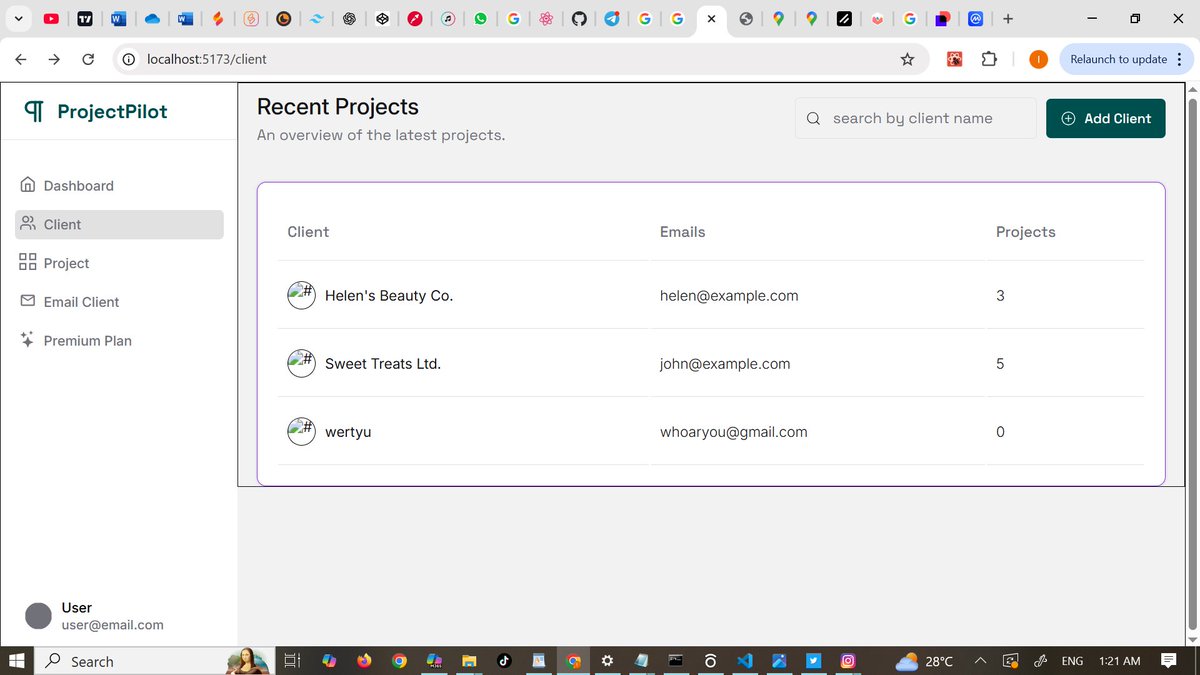Open the tab search dropdown arrow
Image resolution: width=1200 pixels, height=675 pixels.
[x=18, y=18]
